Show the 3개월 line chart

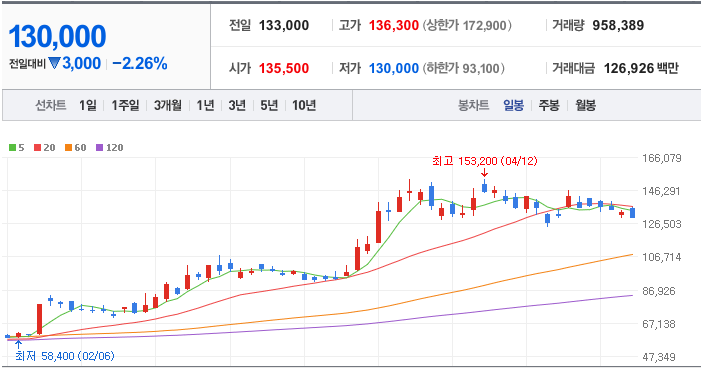[x=168, y=105]
